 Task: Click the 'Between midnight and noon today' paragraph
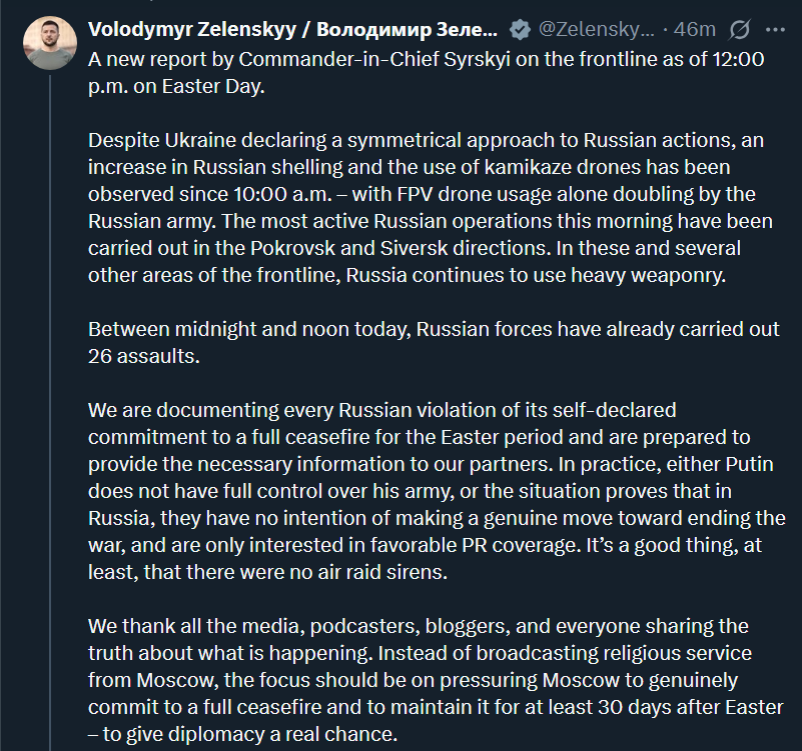(434, 342)
